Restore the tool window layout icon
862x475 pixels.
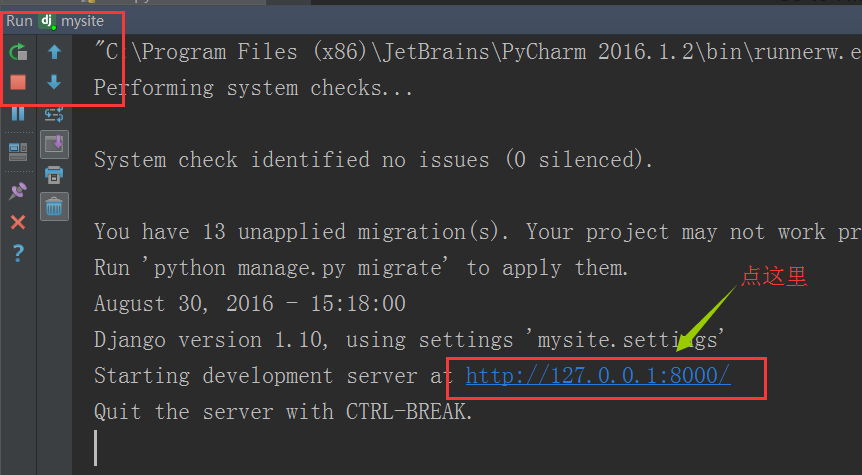point(18,152)
